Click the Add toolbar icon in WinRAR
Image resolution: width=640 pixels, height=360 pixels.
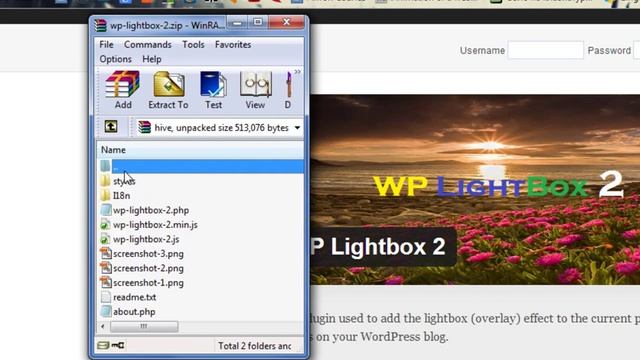tap(122, 90)
